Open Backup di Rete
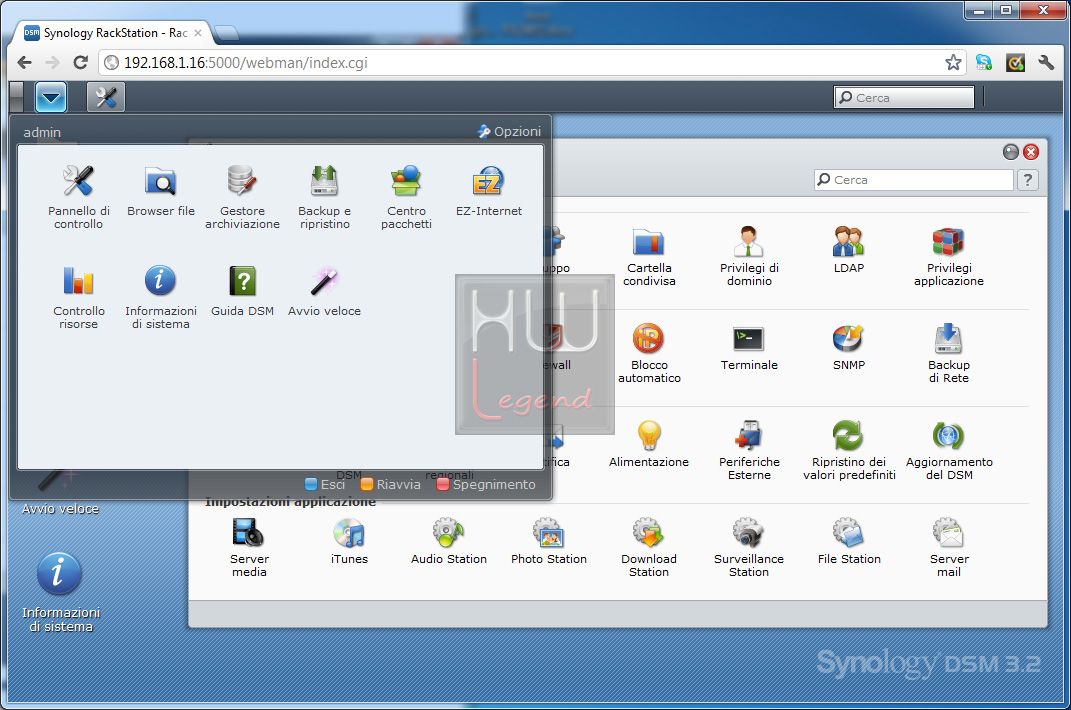The image size is (1071, 710). coord(949,353)
